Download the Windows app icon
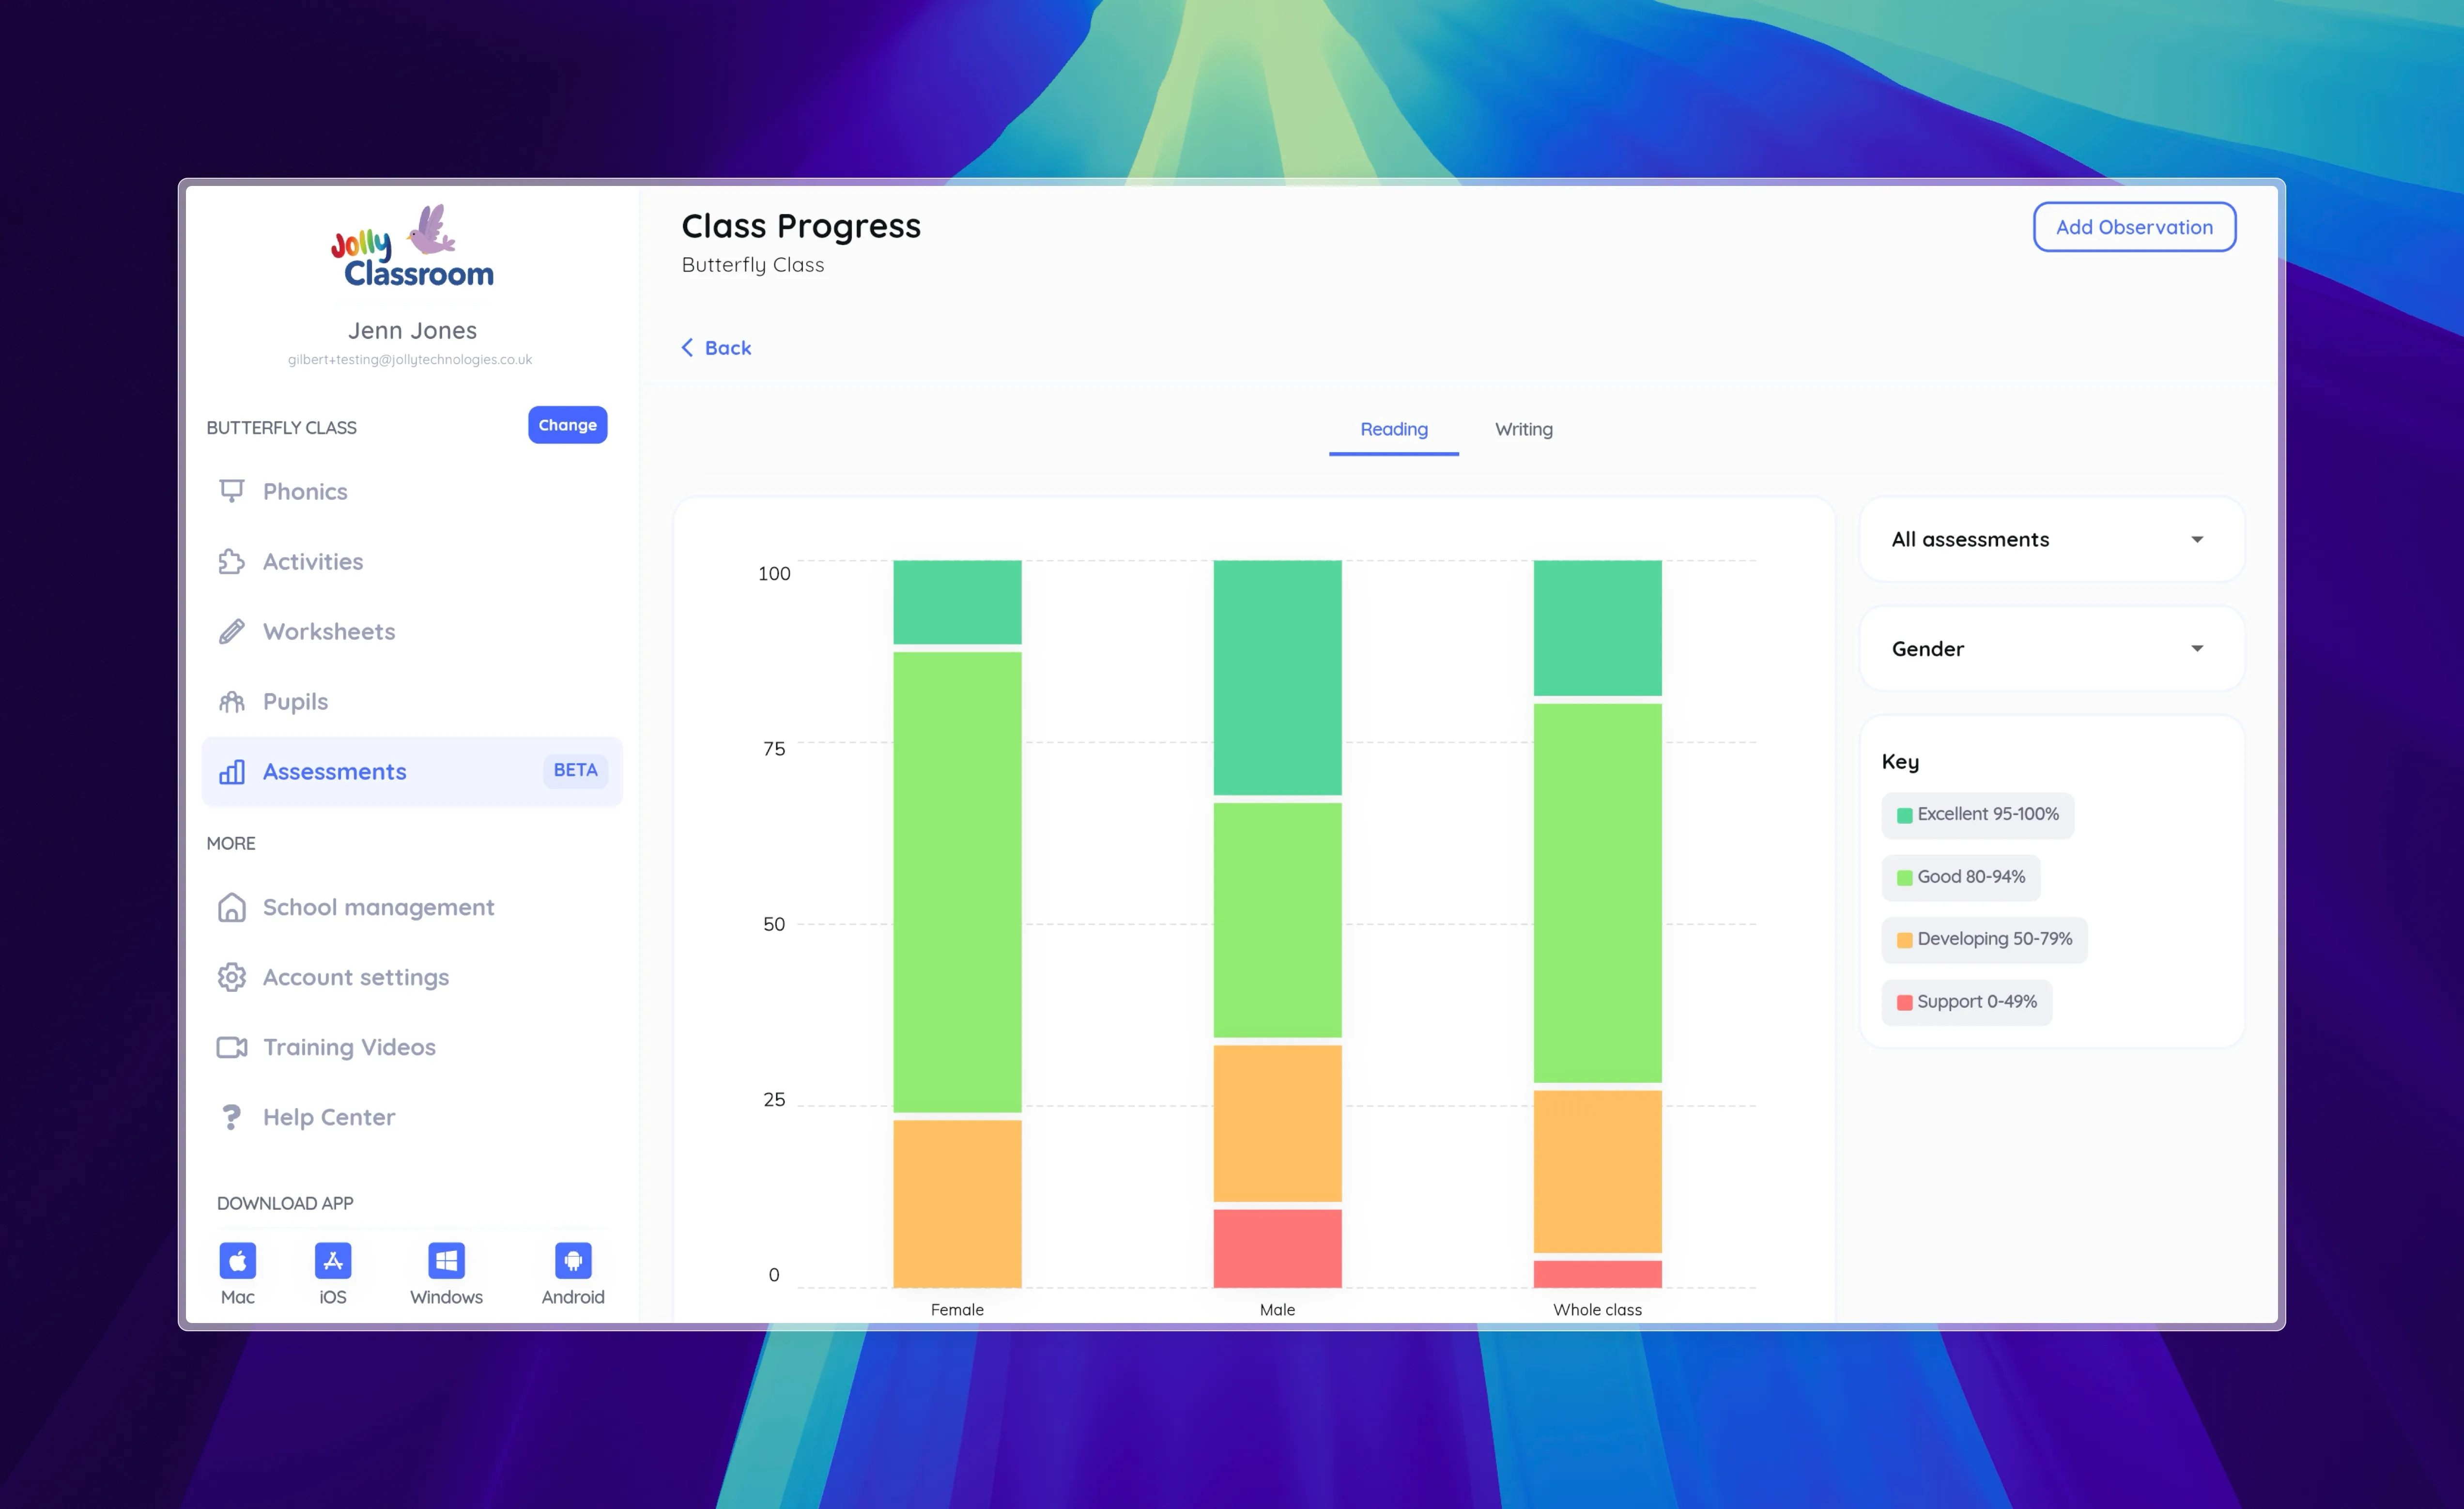The image size is (2464, 1509). (446, 1260)
